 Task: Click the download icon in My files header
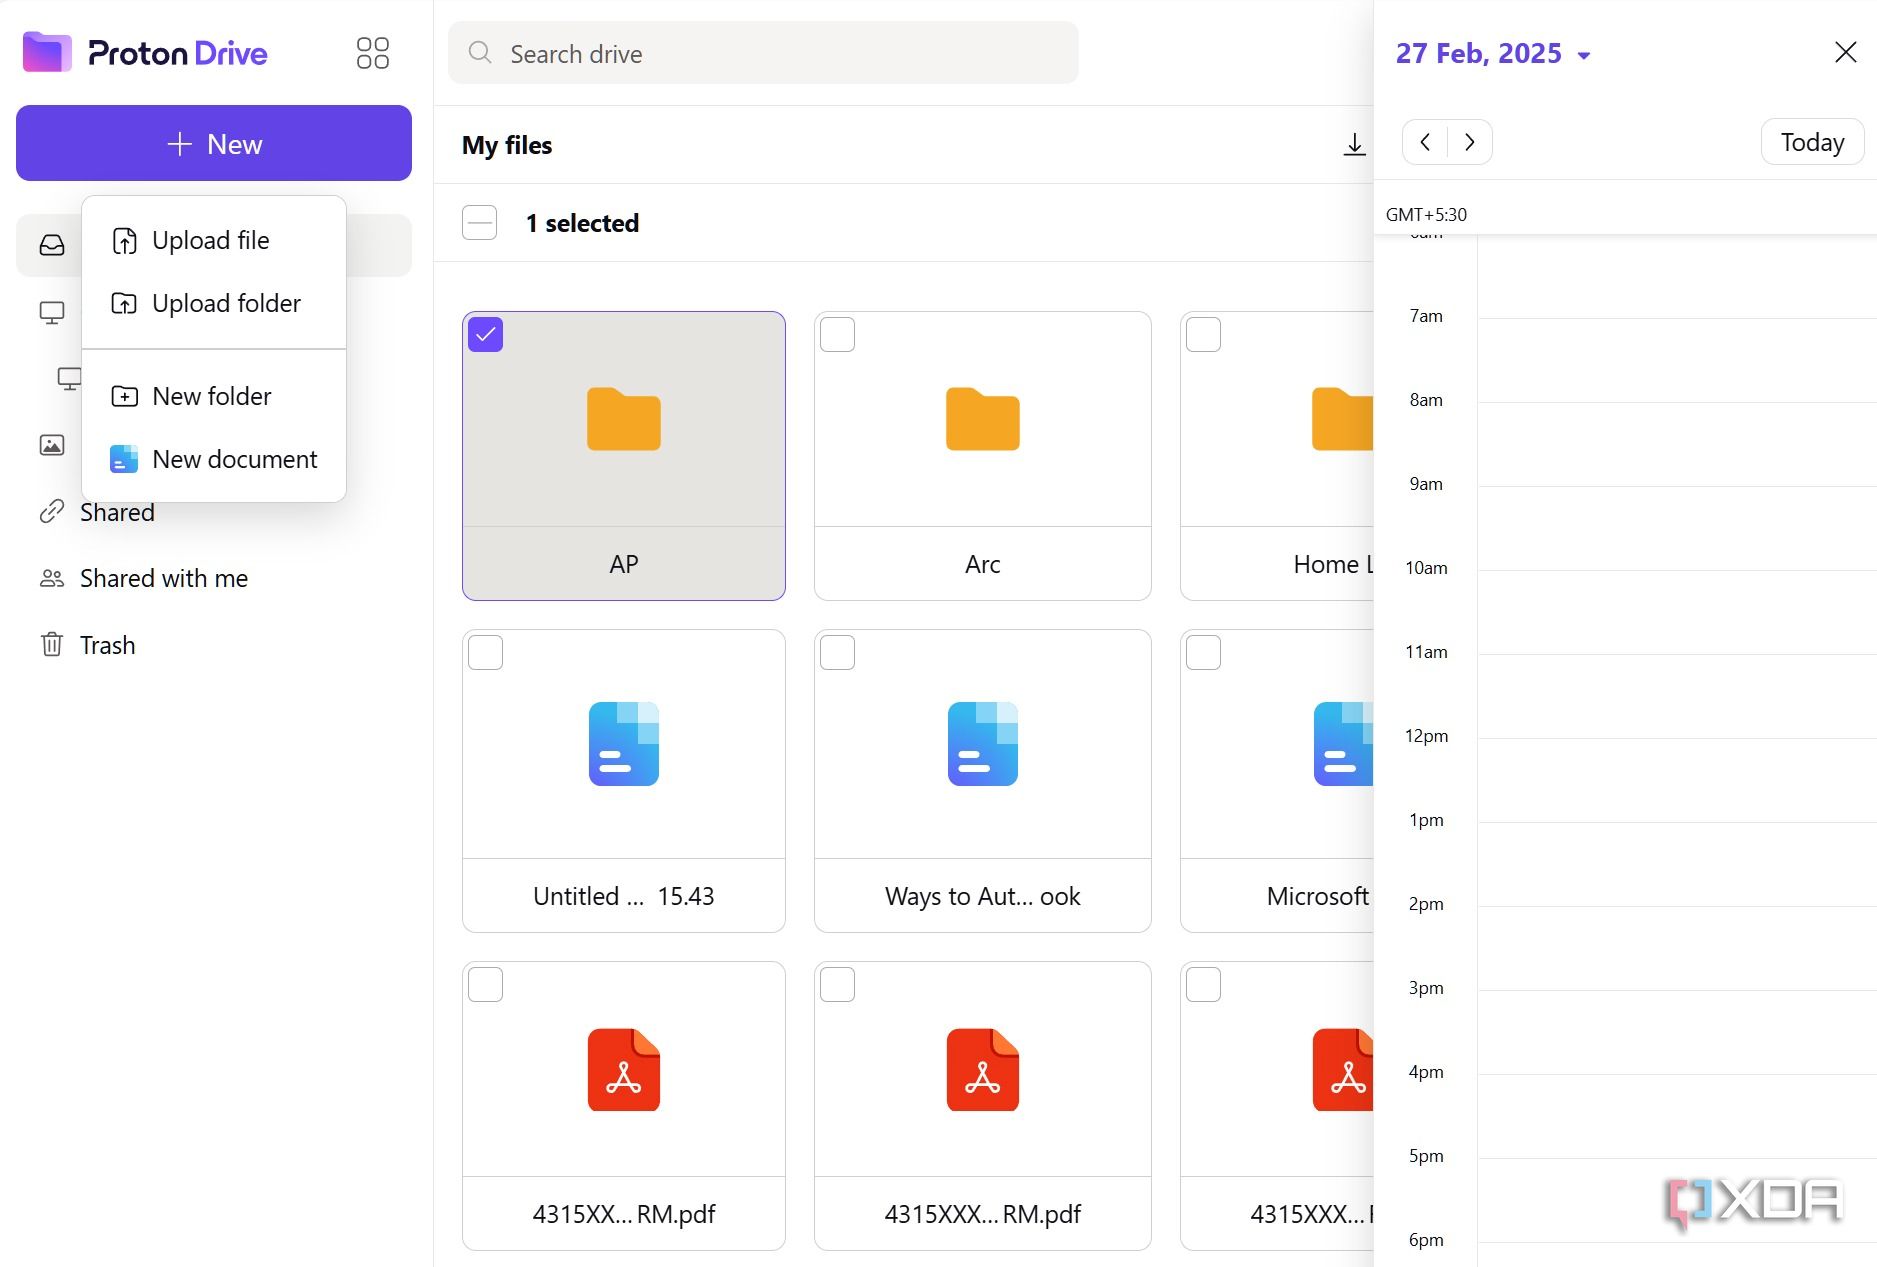(1354, 145)
